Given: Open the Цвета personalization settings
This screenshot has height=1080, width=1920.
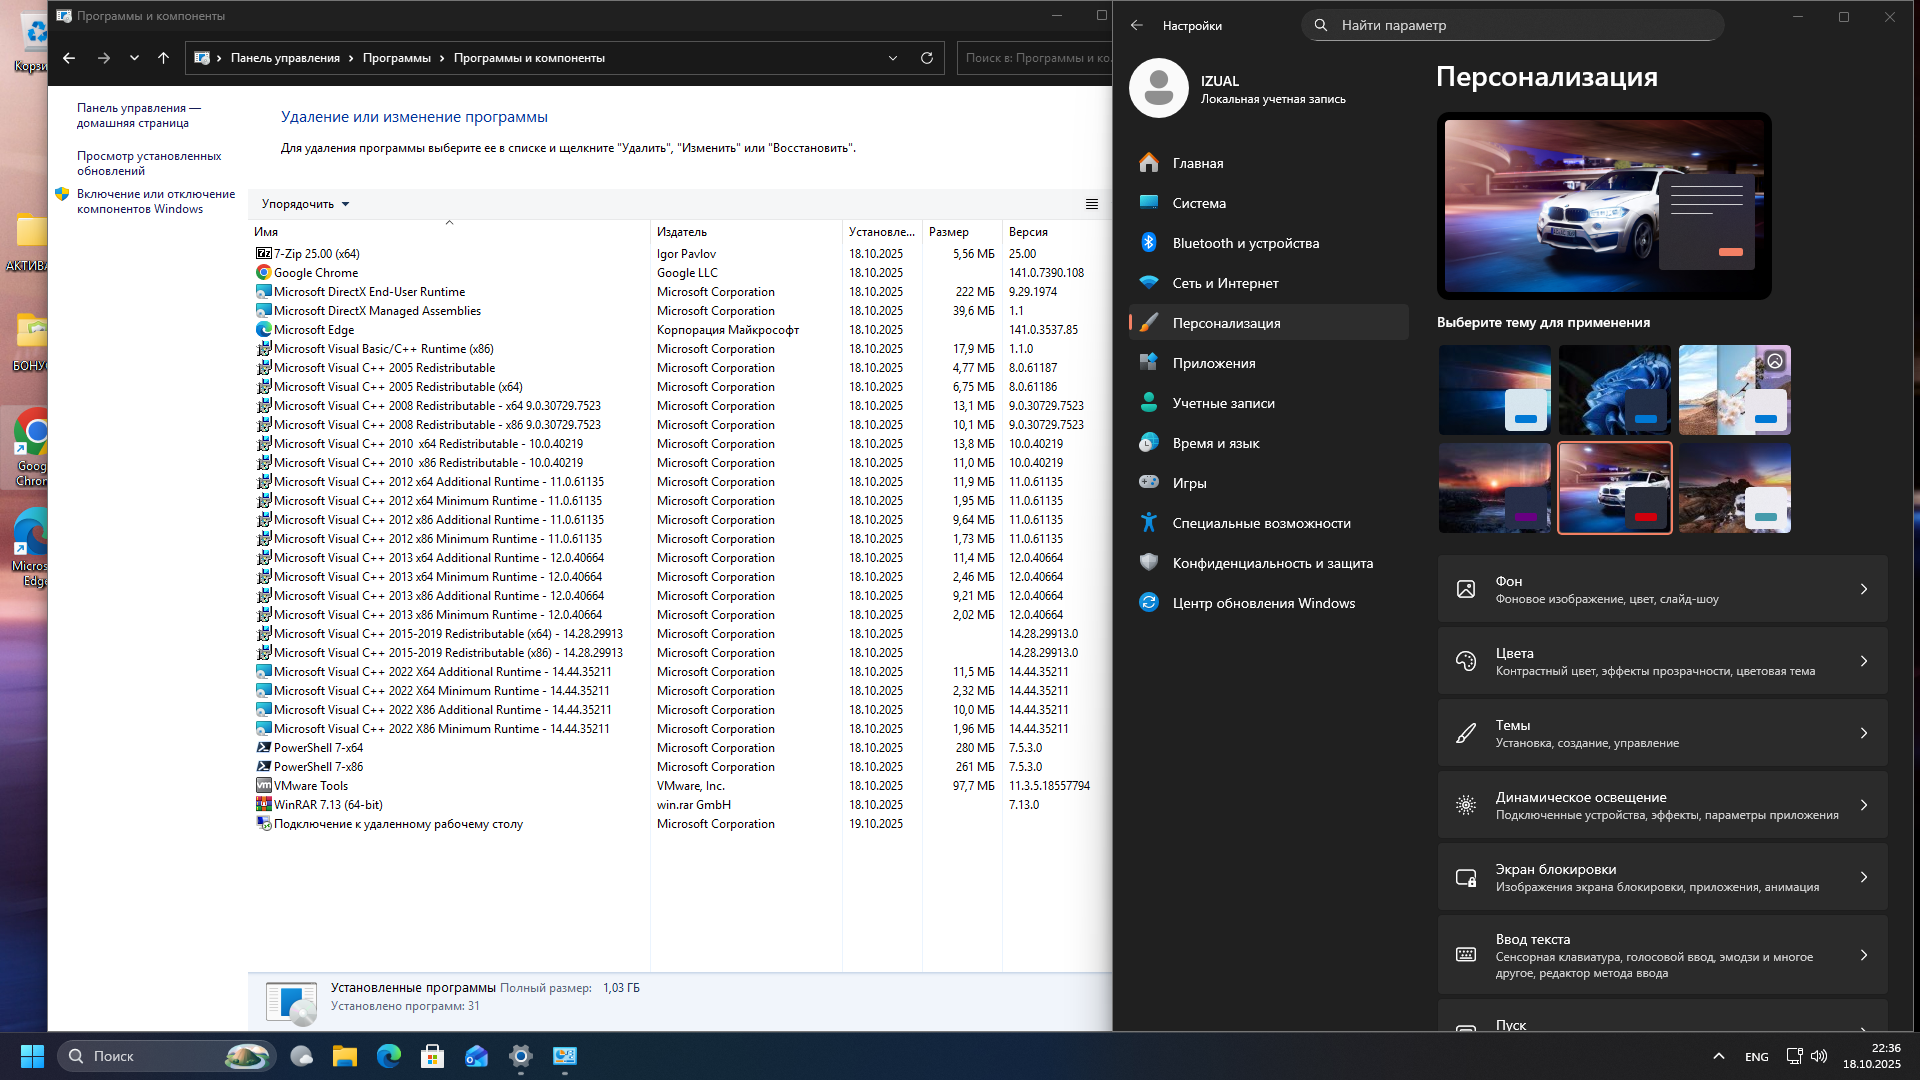Looking at the screenshot, I should [x=1662, y=661].
